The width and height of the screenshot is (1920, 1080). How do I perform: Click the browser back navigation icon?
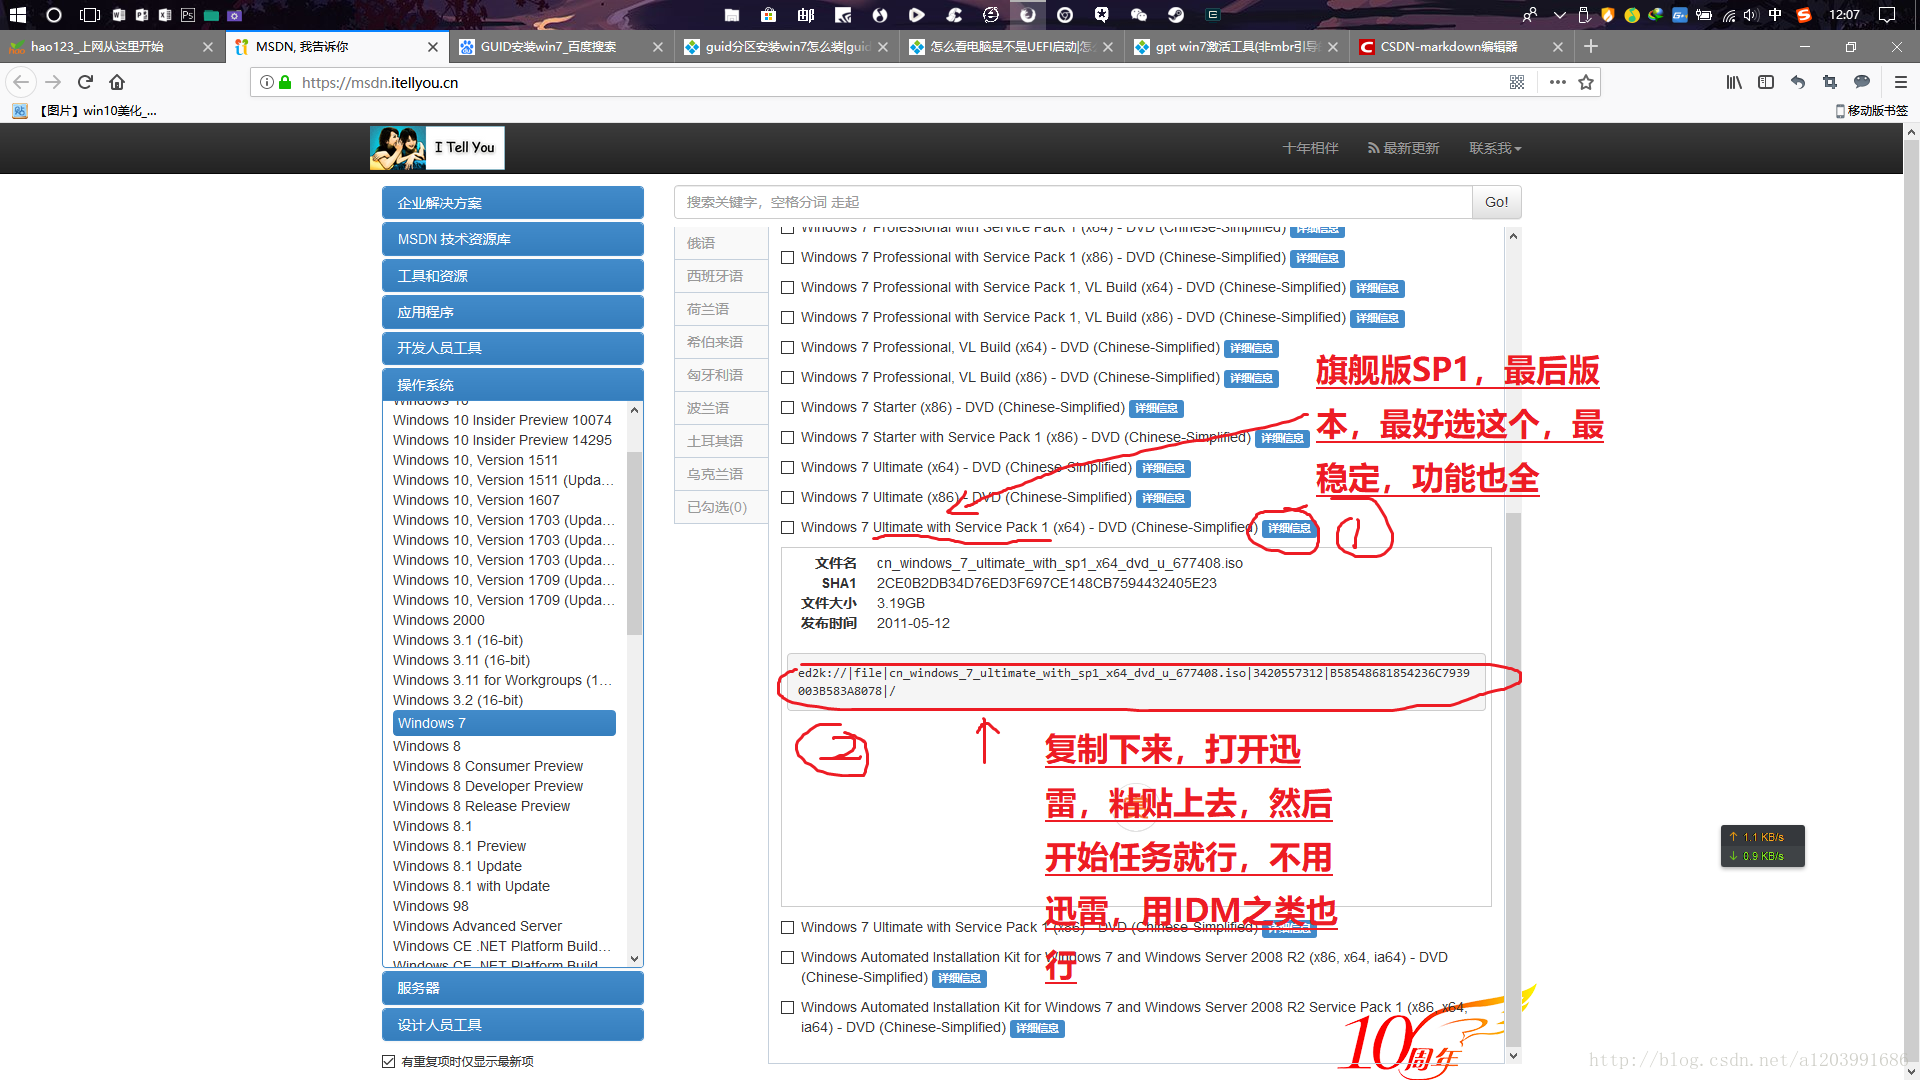point(22,82)
